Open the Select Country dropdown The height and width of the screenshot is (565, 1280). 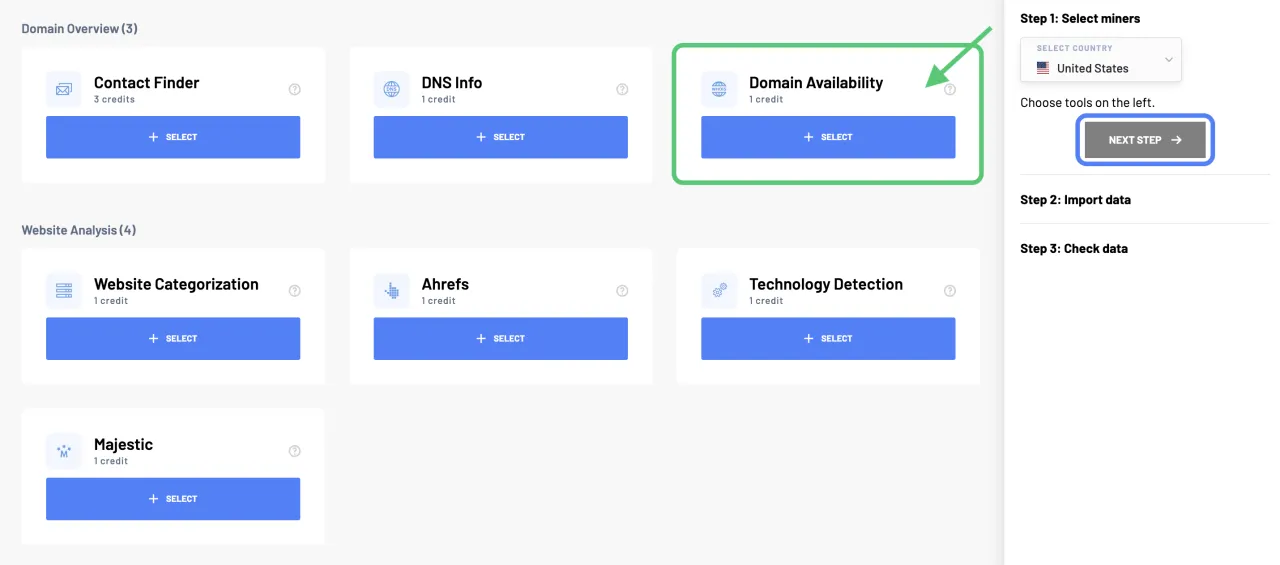coord(1100,60)
